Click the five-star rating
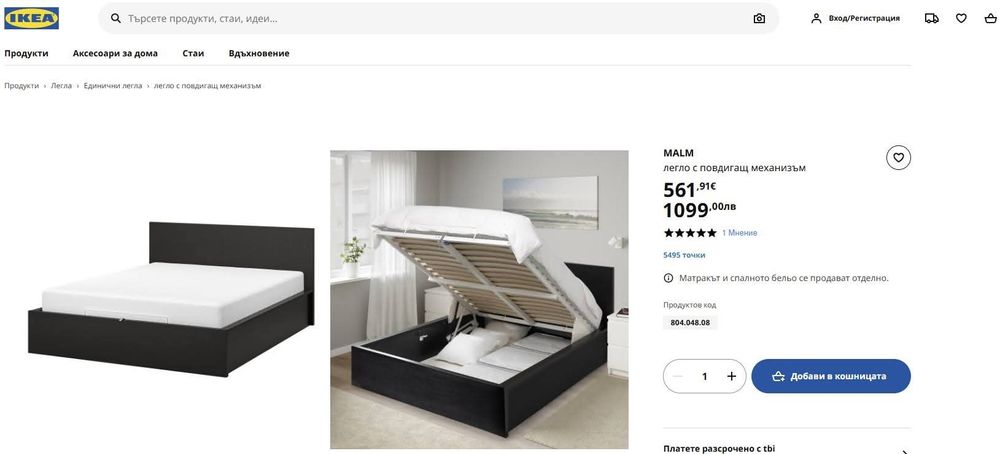 click(x=690, y=233)
